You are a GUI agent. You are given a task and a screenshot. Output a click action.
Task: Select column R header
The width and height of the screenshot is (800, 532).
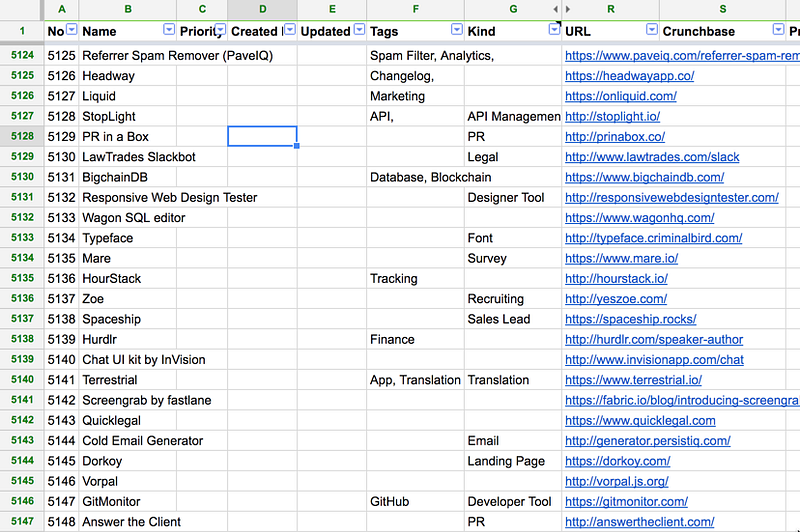pos(611,9)
